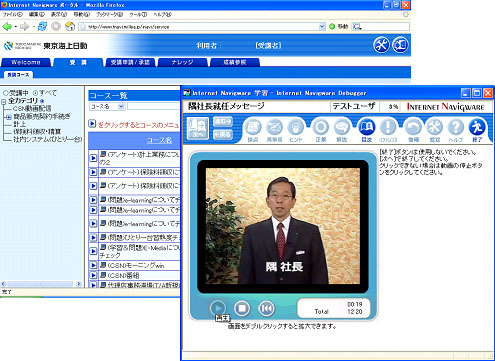Click the video frame showing 隅 社長

(283, 226)
